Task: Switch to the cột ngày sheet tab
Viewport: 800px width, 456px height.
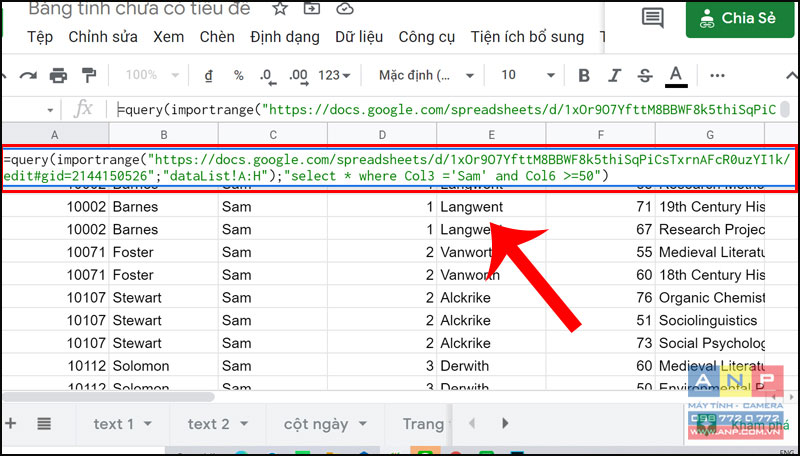Action: point(315,424)
